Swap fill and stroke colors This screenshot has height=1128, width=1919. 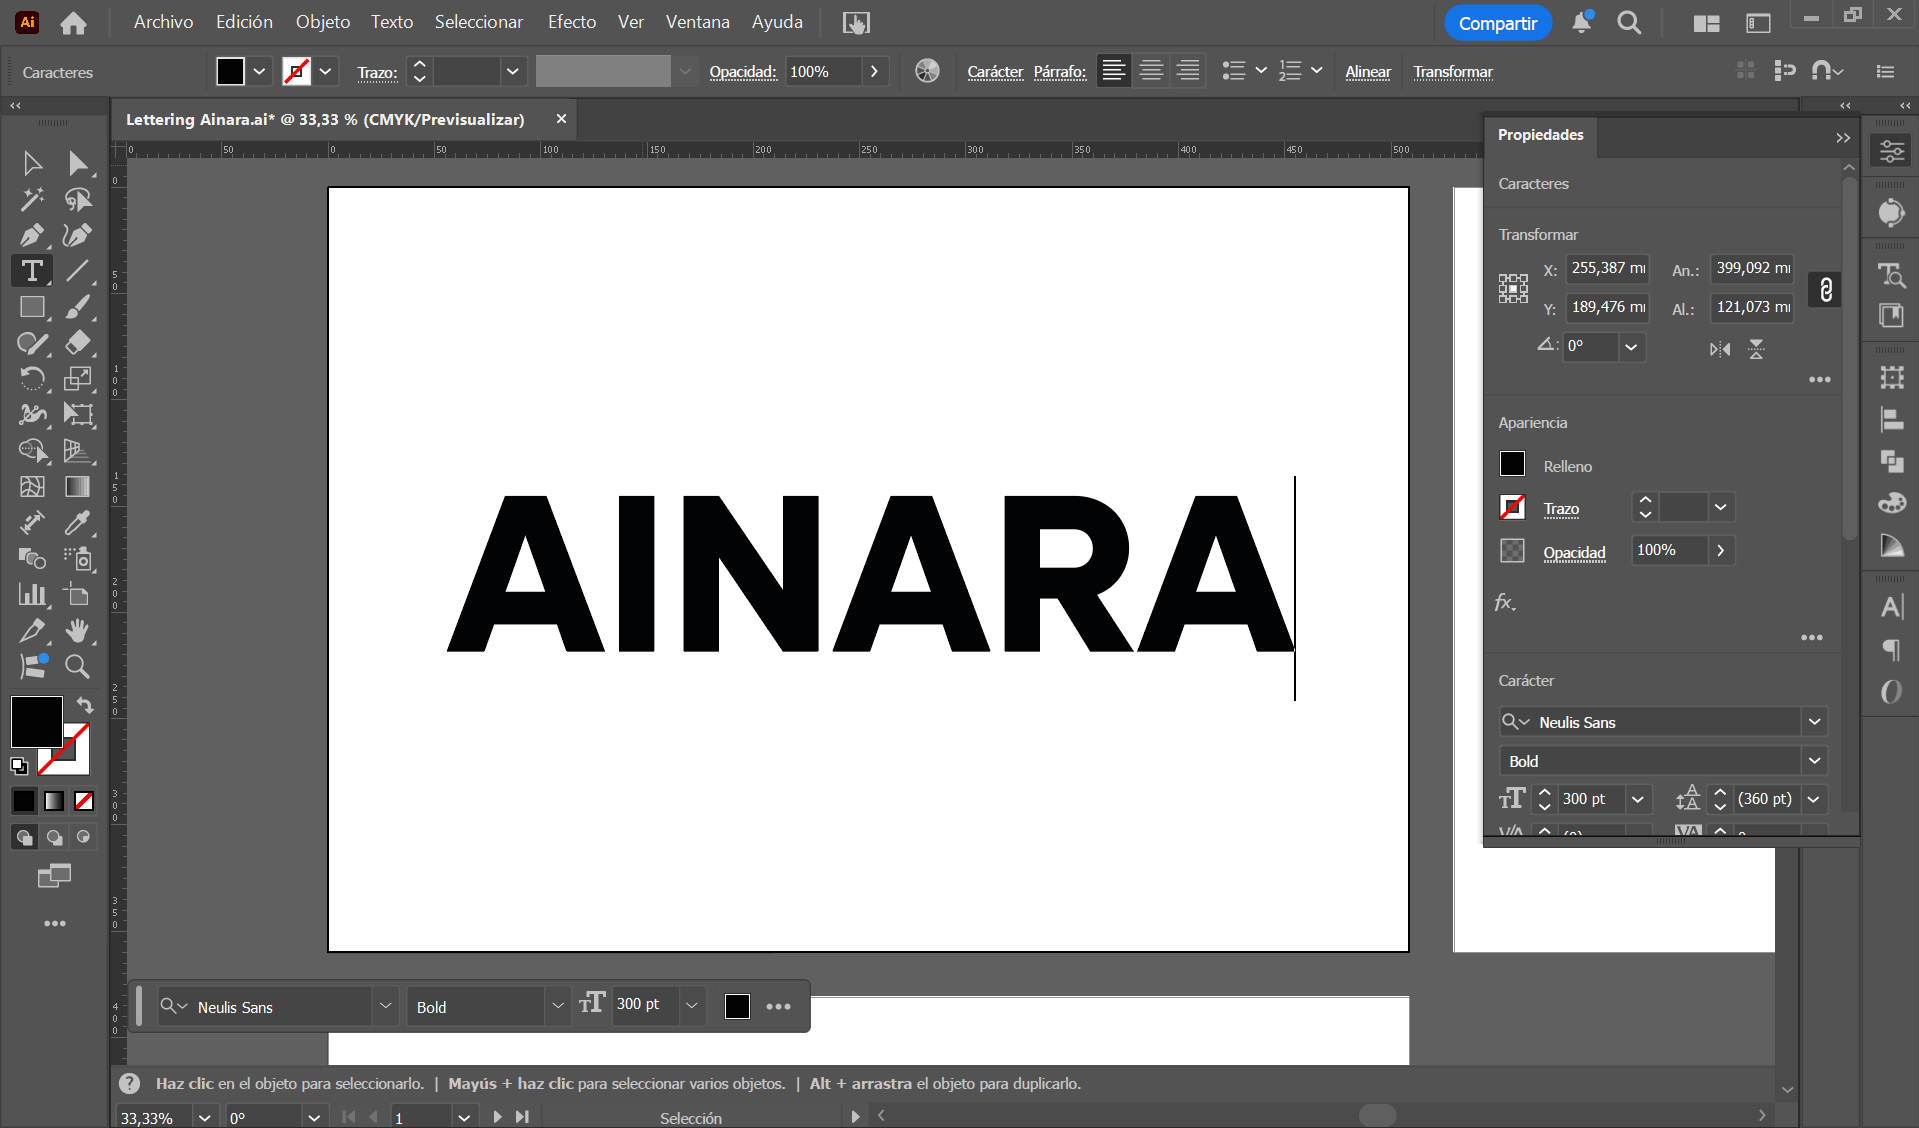pyautogui.click(x=85, y=705)
